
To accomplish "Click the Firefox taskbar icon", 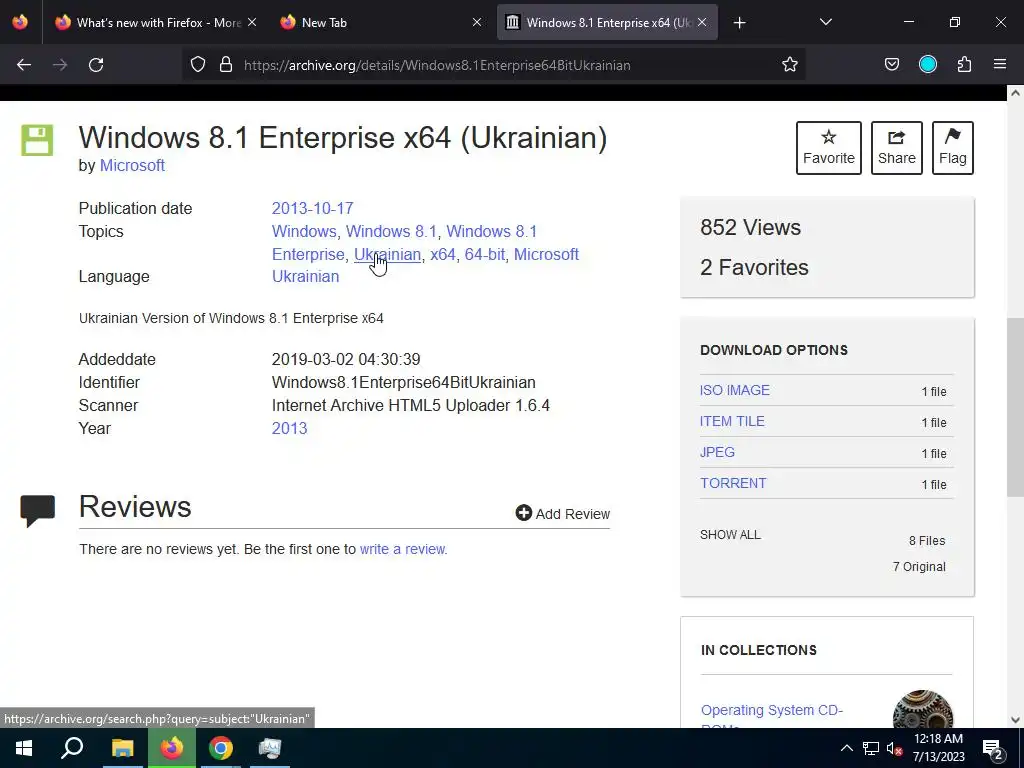I will point(172,748).
